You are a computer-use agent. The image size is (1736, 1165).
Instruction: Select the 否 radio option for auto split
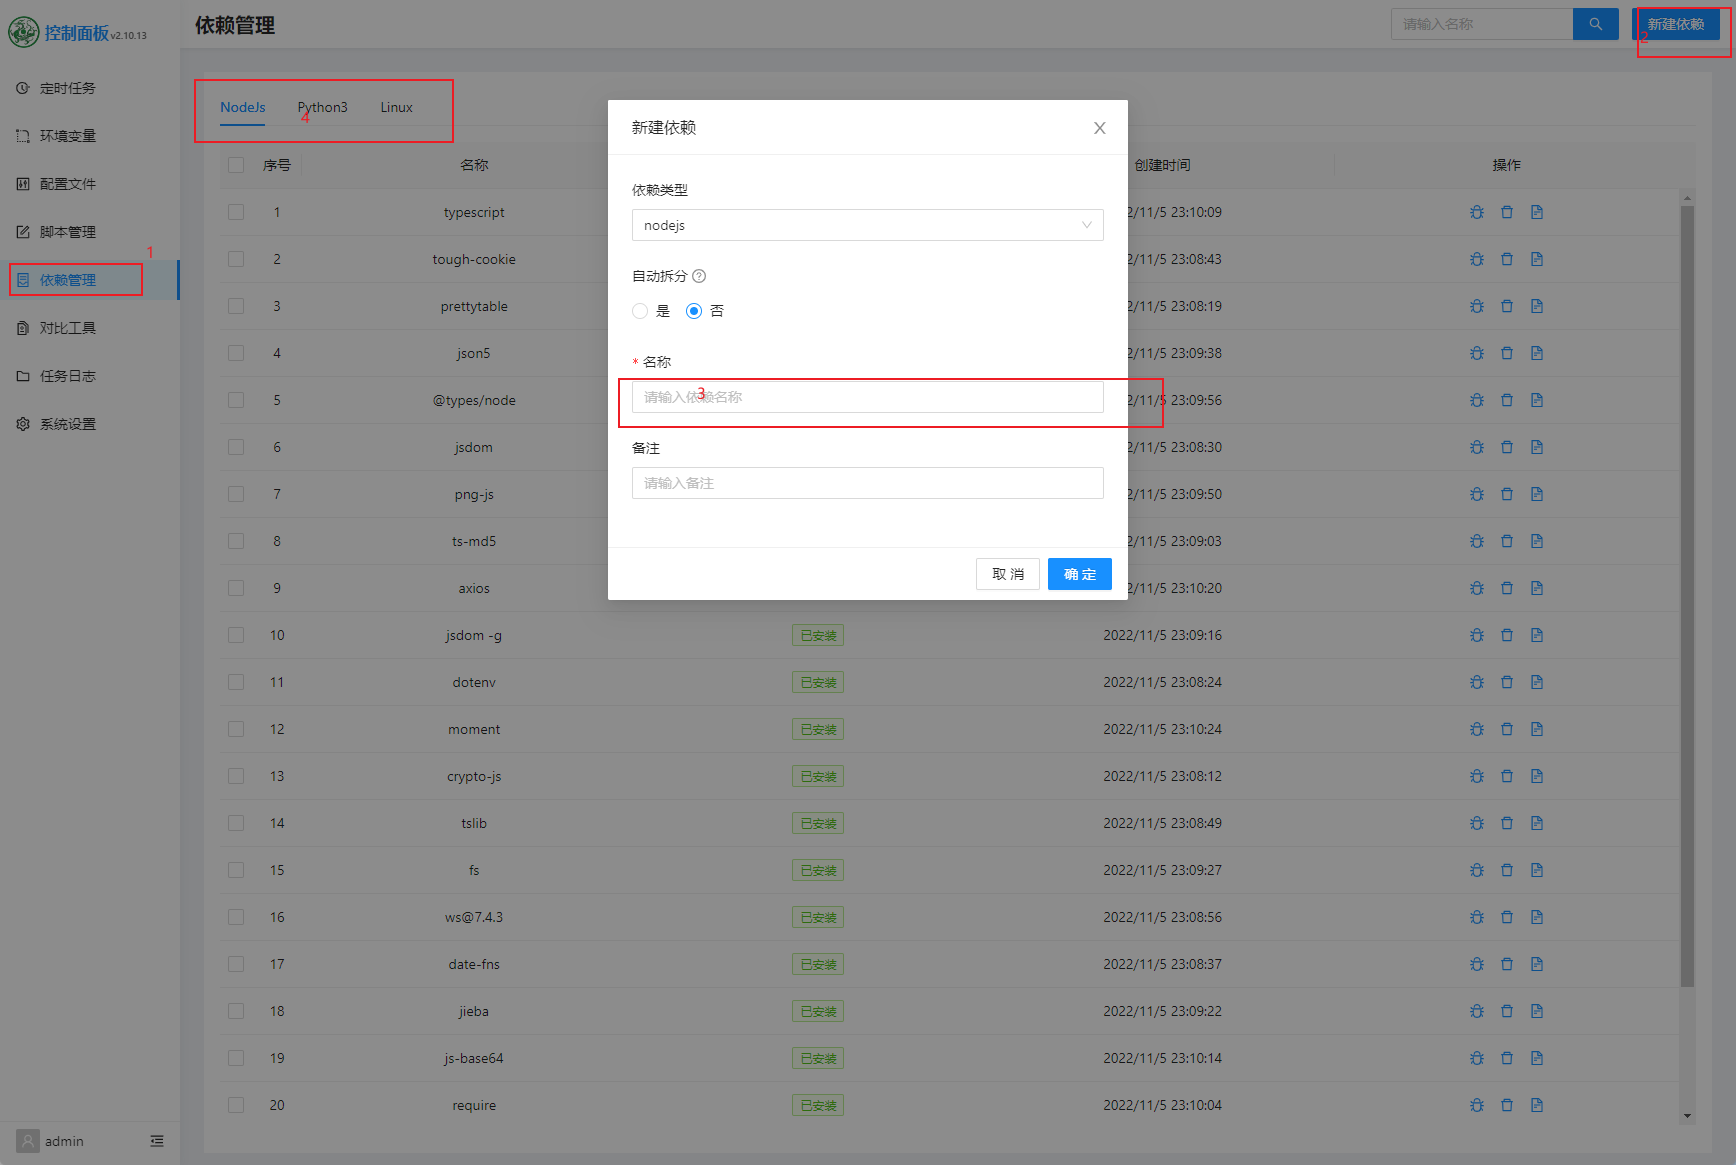(694, 311)
